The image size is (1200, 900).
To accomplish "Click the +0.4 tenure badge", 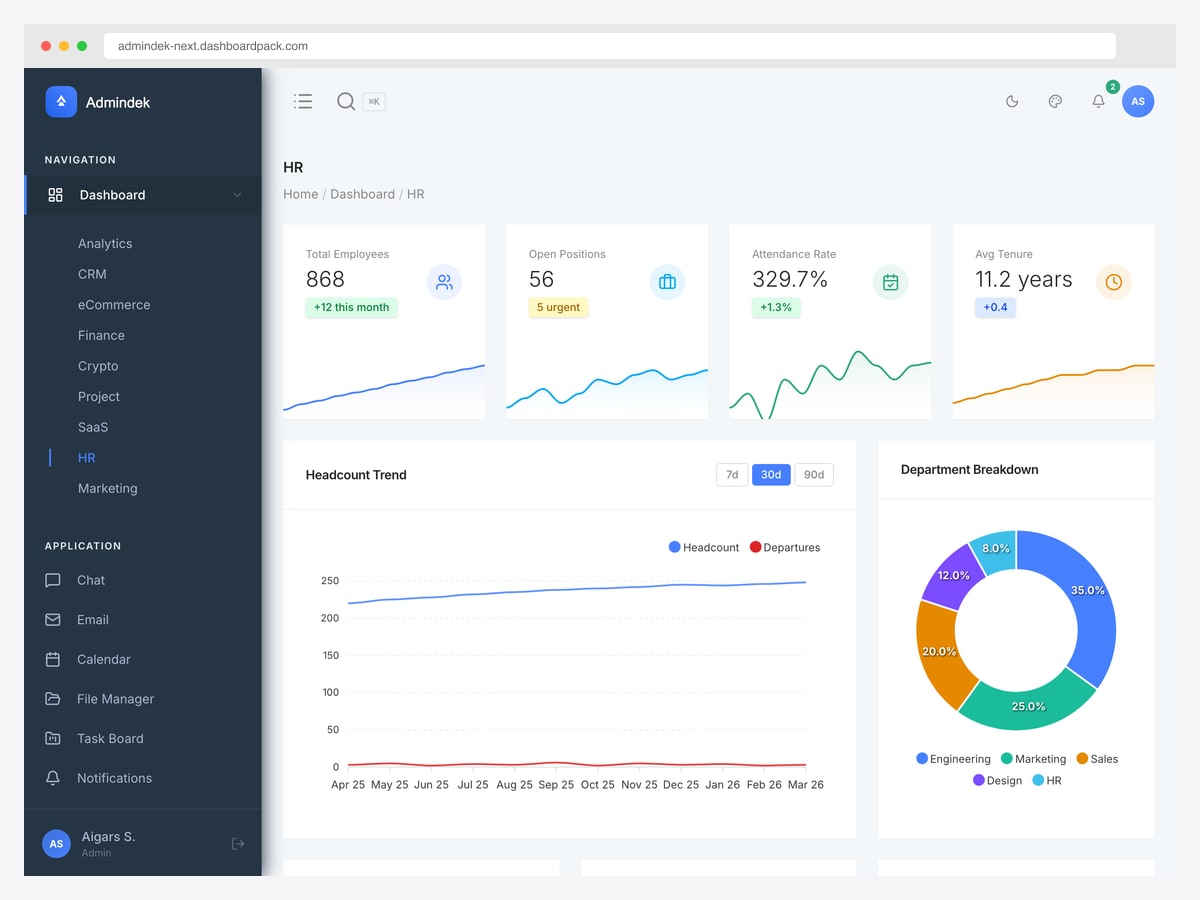I will 995,307.
